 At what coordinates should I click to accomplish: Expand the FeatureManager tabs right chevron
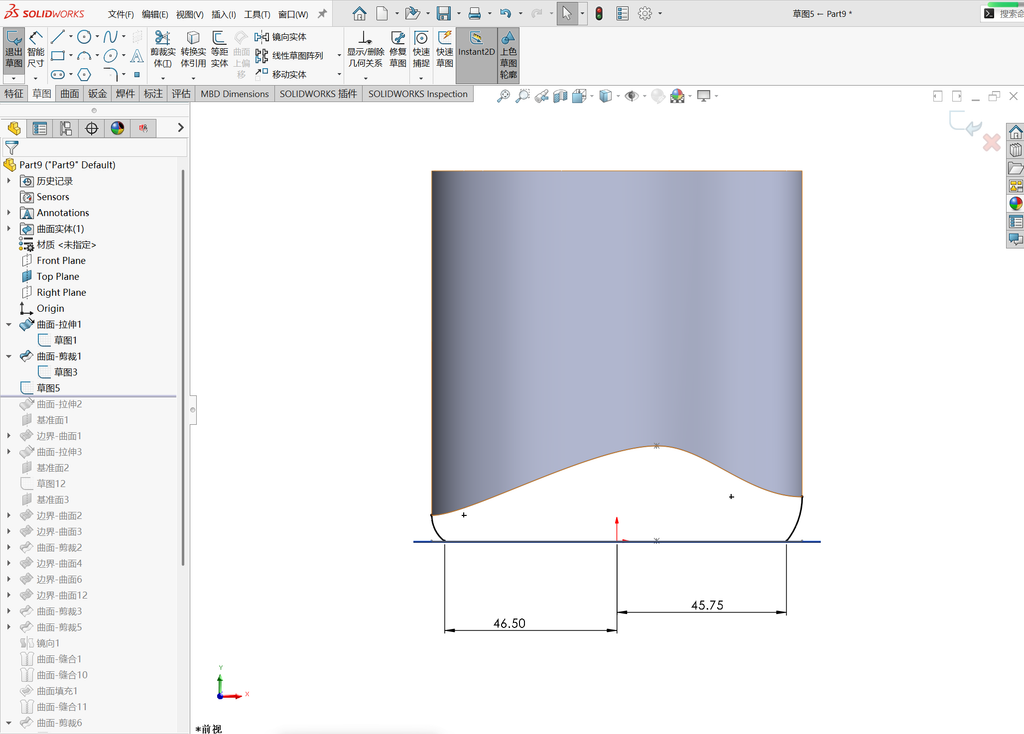pyautogui.click(x=181, y=128)
